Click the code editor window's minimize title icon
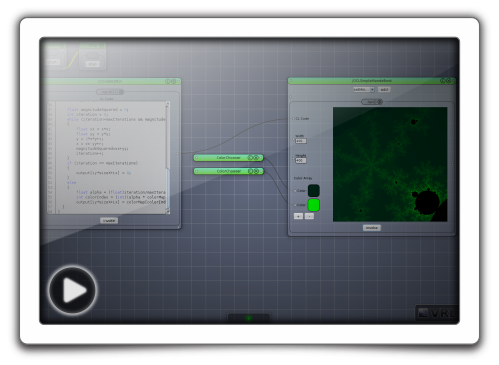 pos(168,81)
